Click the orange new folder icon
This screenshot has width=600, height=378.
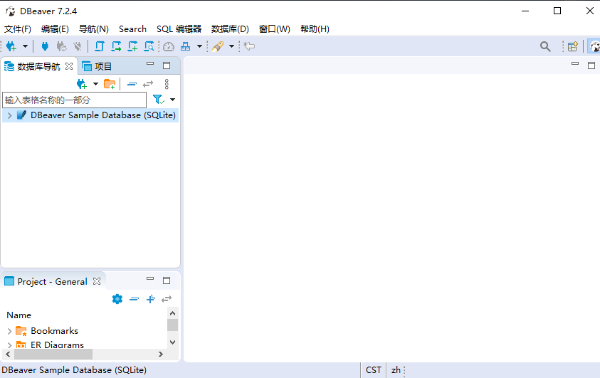[110, 84]
